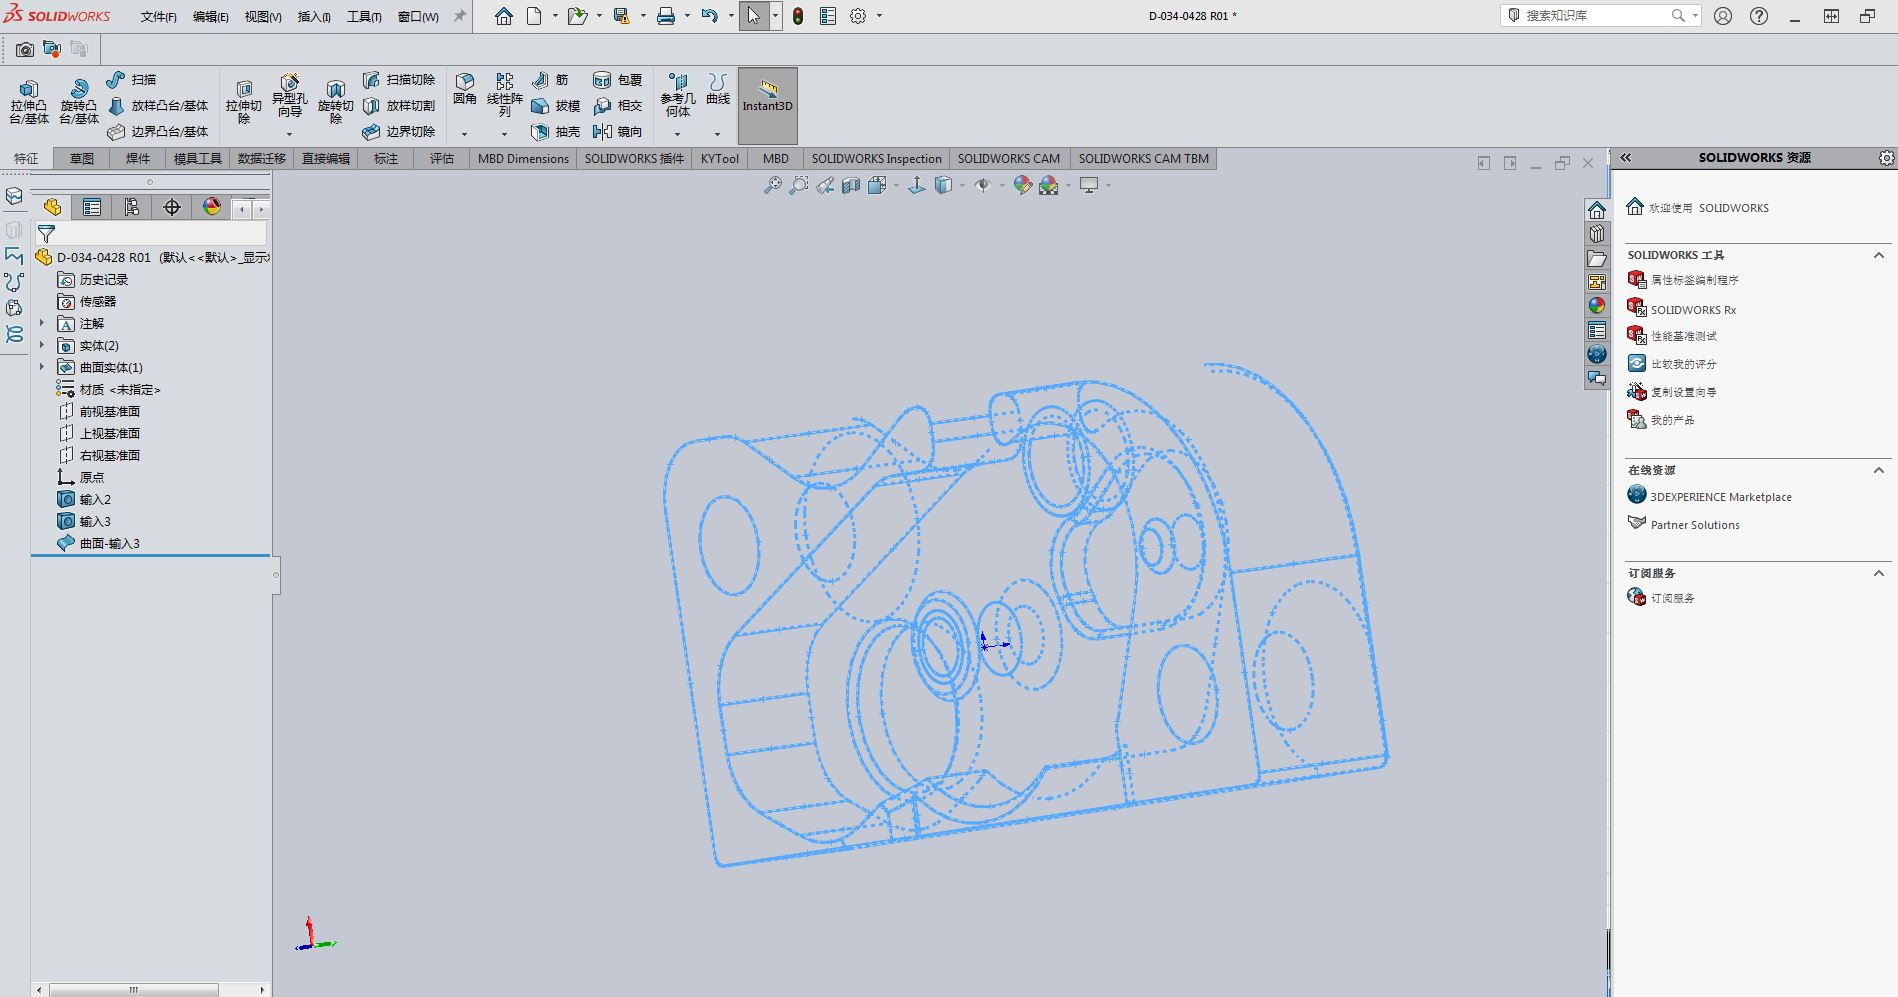Open the Appearances task pane tab
This screenshot has height=997, width=1898.
point(1597,306)
